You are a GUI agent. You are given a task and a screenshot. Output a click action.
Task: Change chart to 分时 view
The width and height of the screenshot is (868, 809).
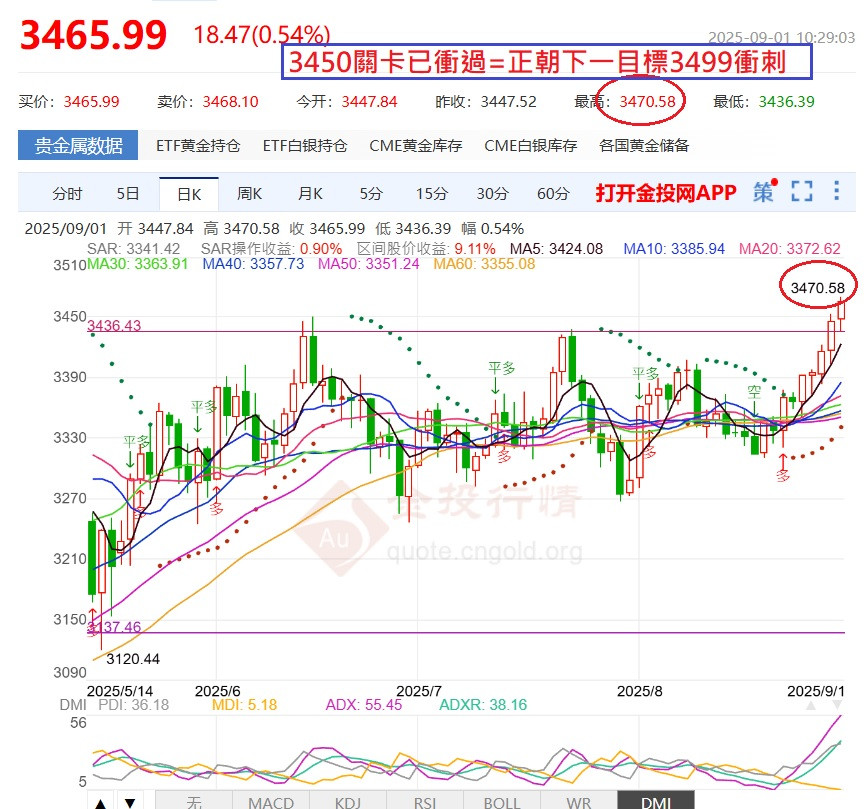coord(65,193)
